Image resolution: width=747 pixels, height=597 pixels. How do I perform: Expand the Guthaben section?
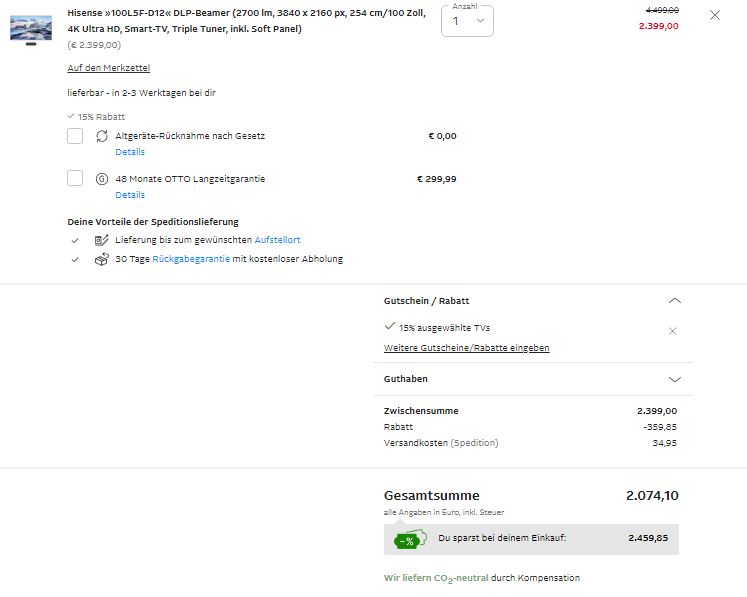pyautogui.click(x=674, y=379)
